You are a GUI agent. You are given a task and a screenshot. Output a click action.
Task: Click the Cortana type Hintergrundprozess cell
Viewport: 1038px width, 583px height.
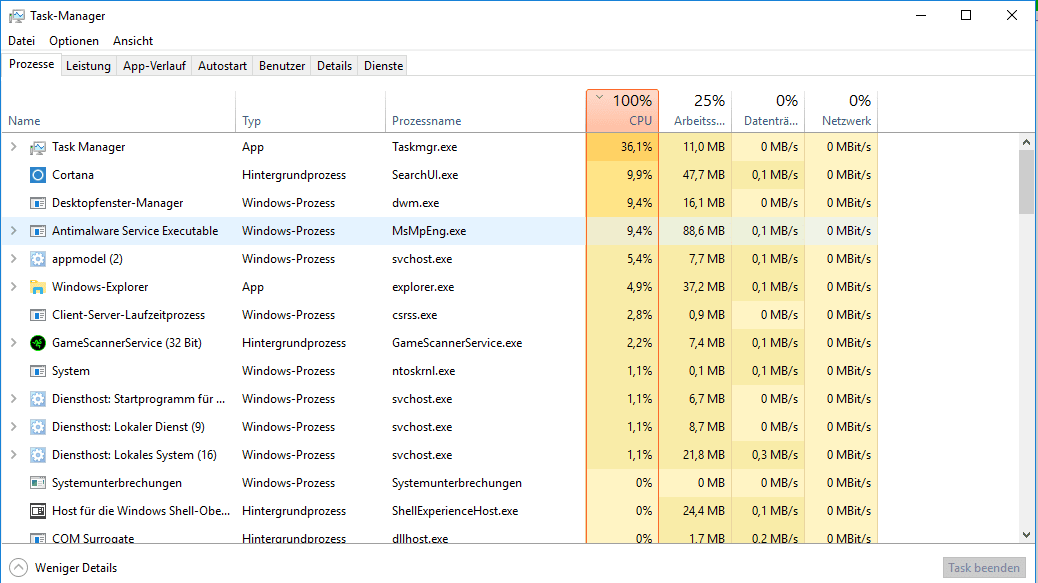[294, 175]
